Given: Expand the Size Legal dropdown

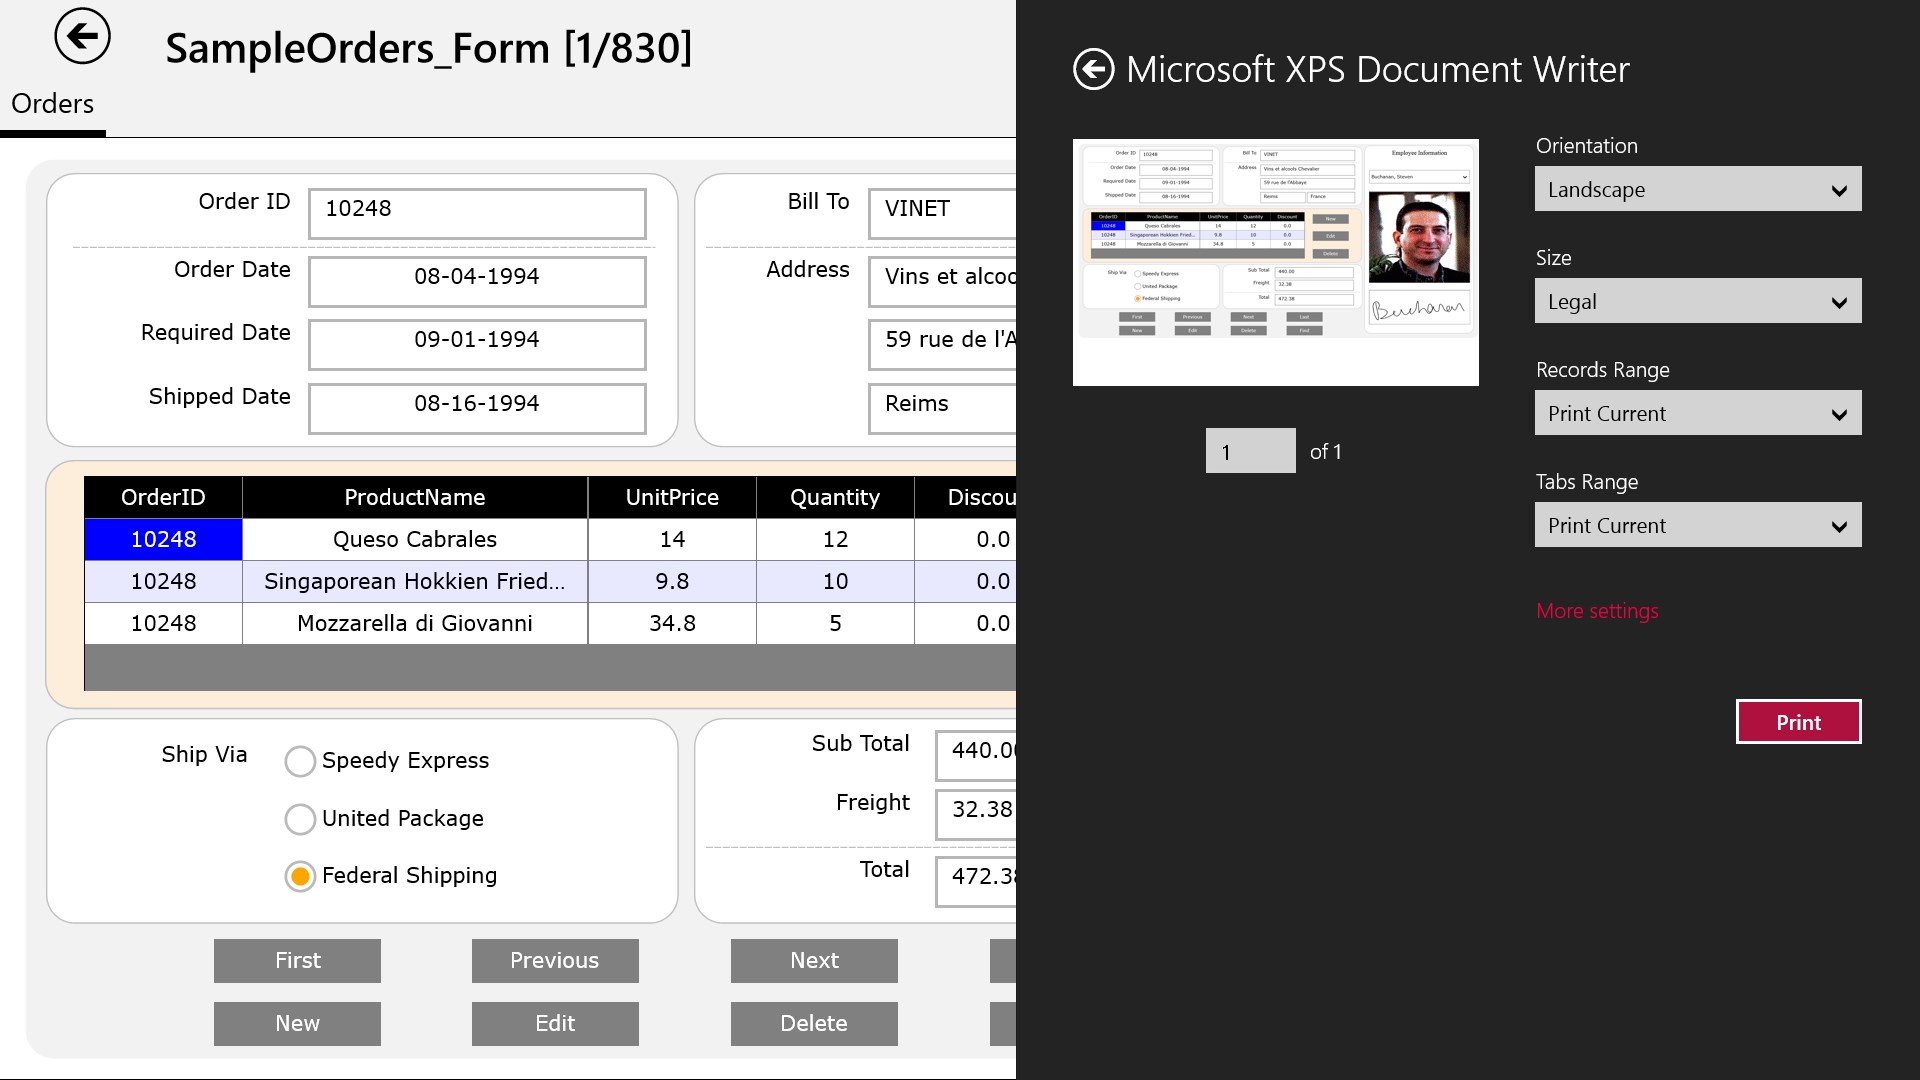Looking at the screenshot, I should coord(1697,302).
